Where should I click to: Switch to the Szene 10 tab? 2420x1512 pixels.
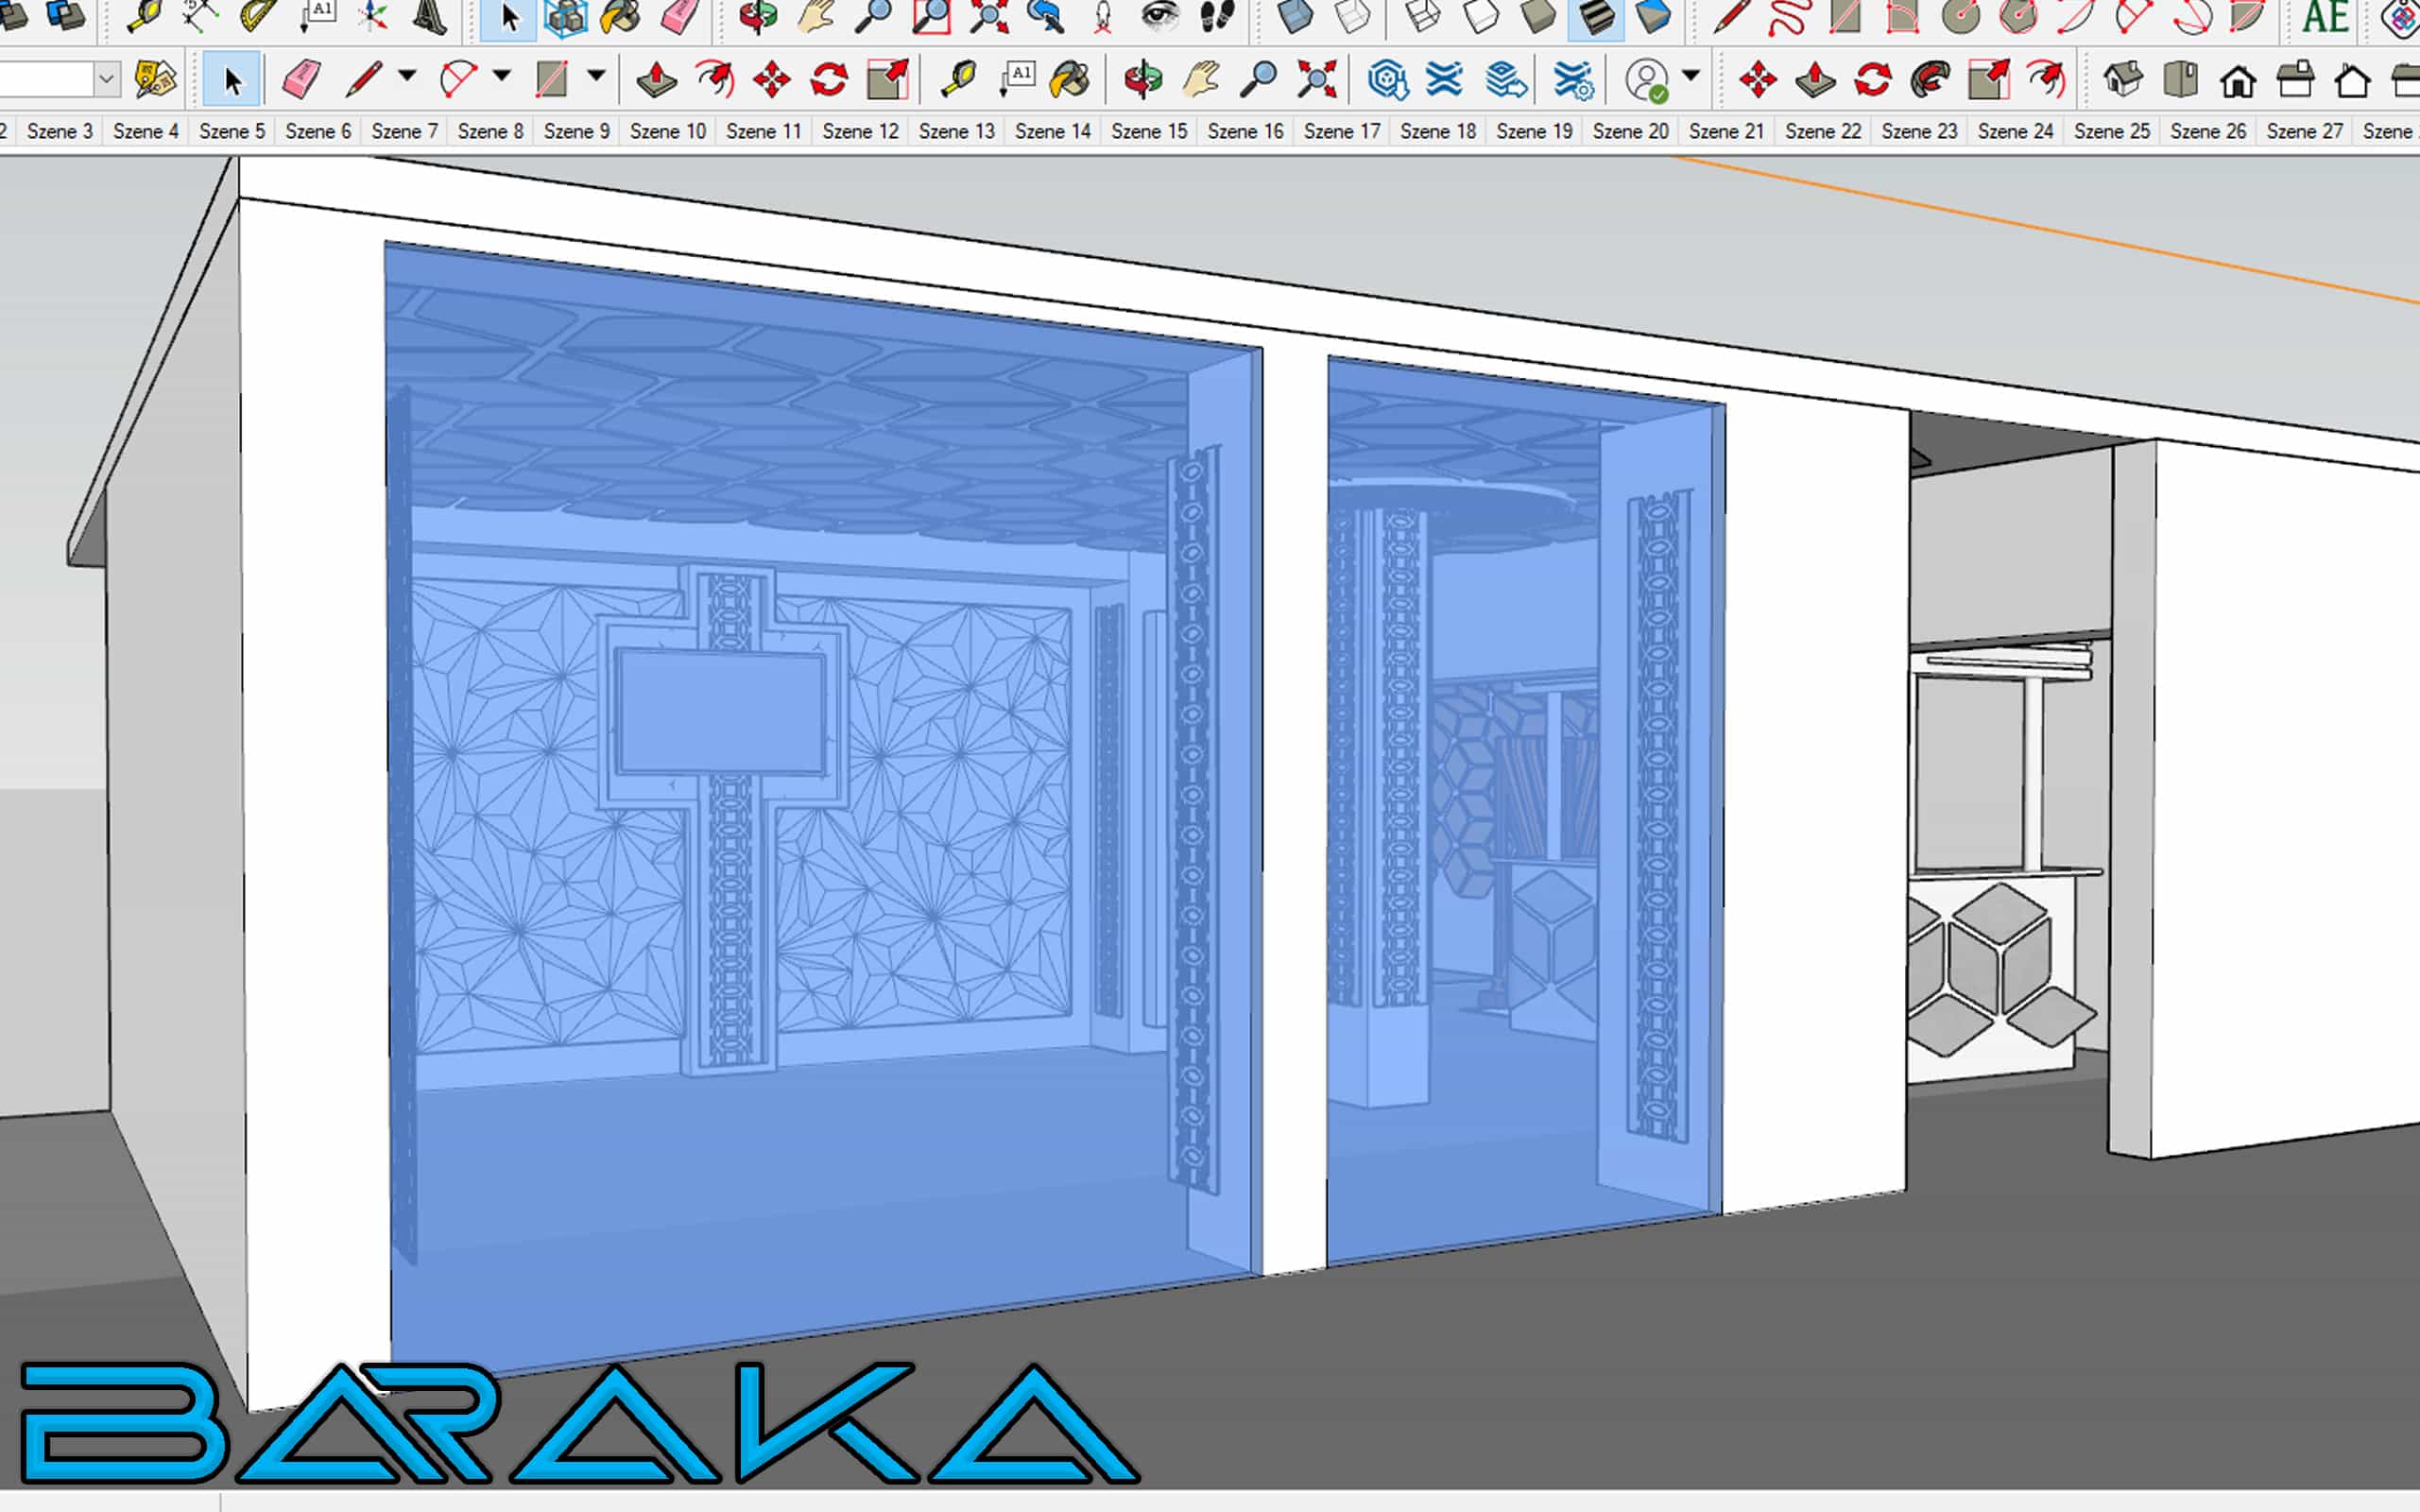(x=667, y=131)
